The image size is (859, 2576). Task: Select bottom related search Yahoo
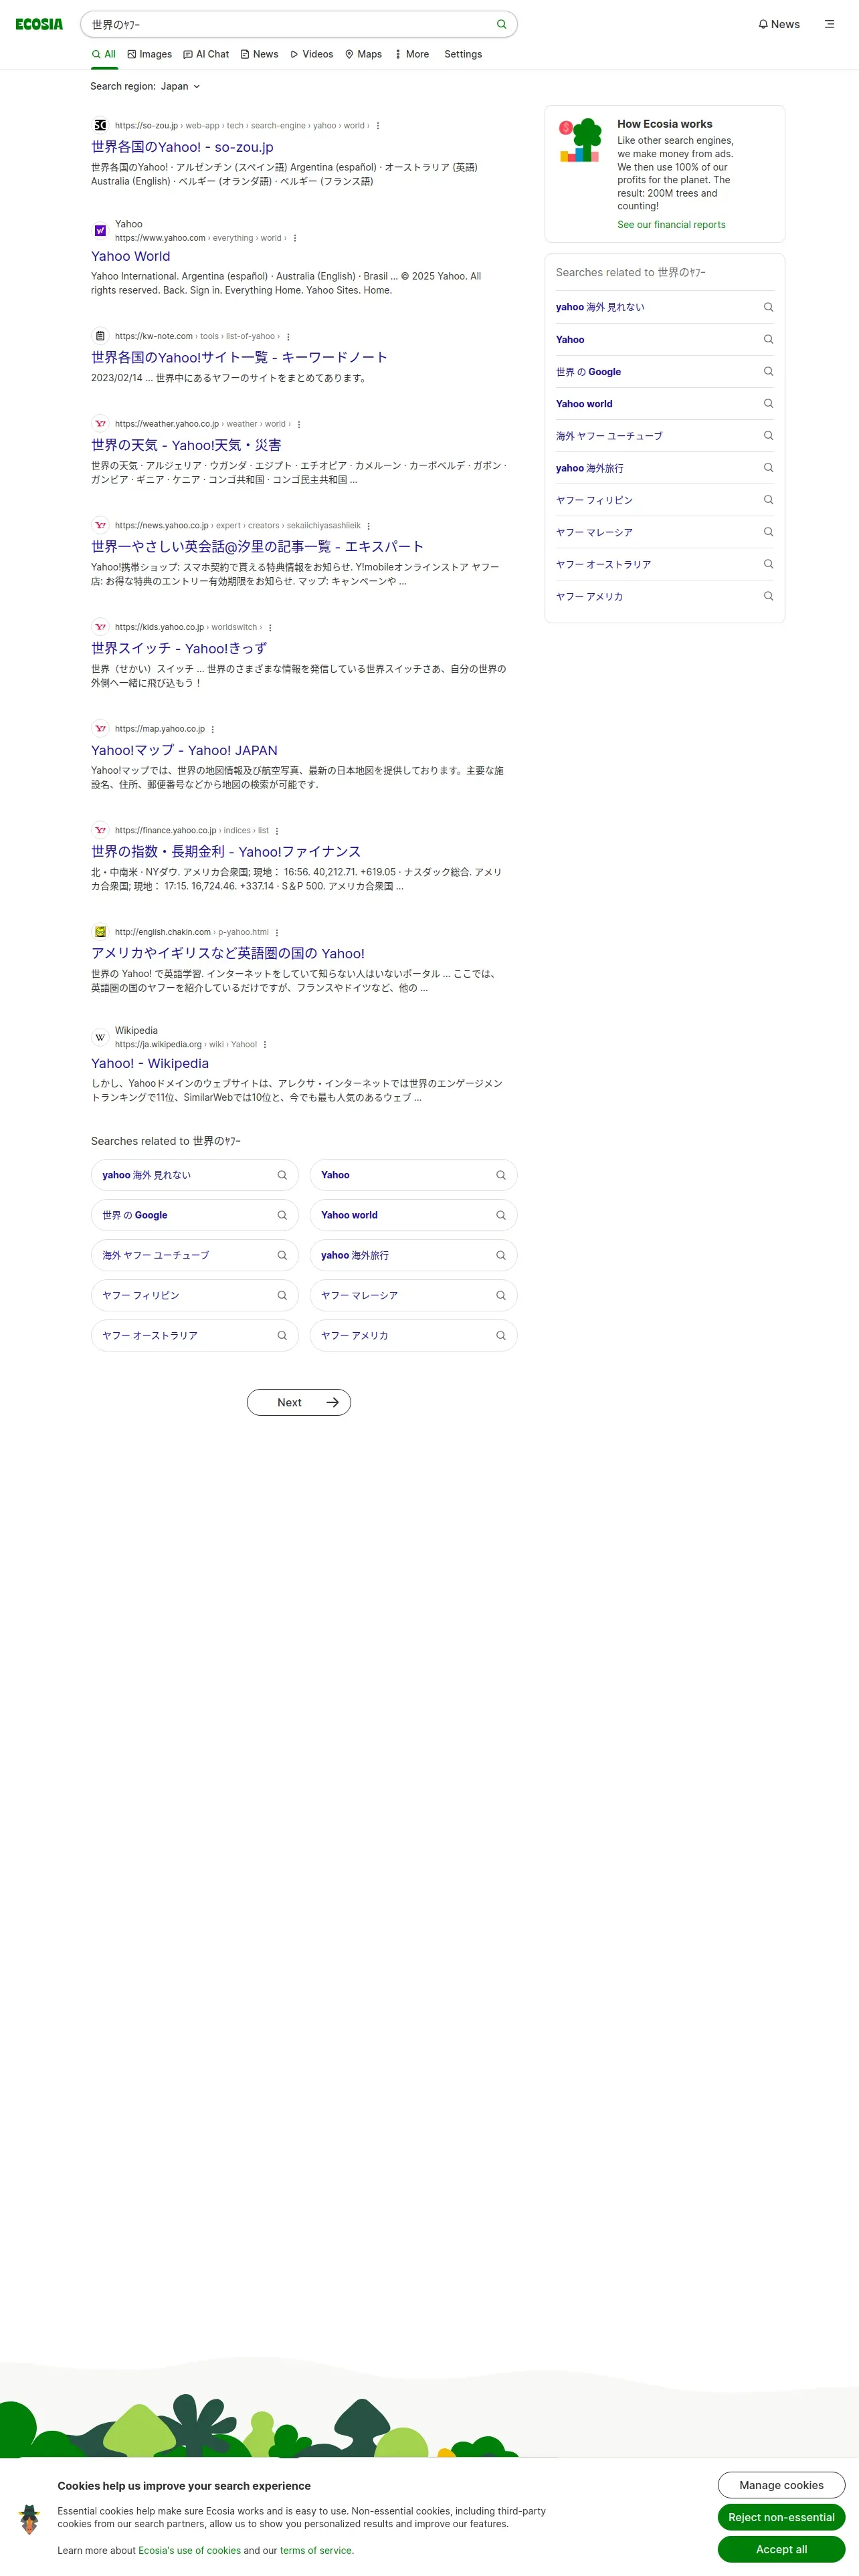click(413, 1175)
